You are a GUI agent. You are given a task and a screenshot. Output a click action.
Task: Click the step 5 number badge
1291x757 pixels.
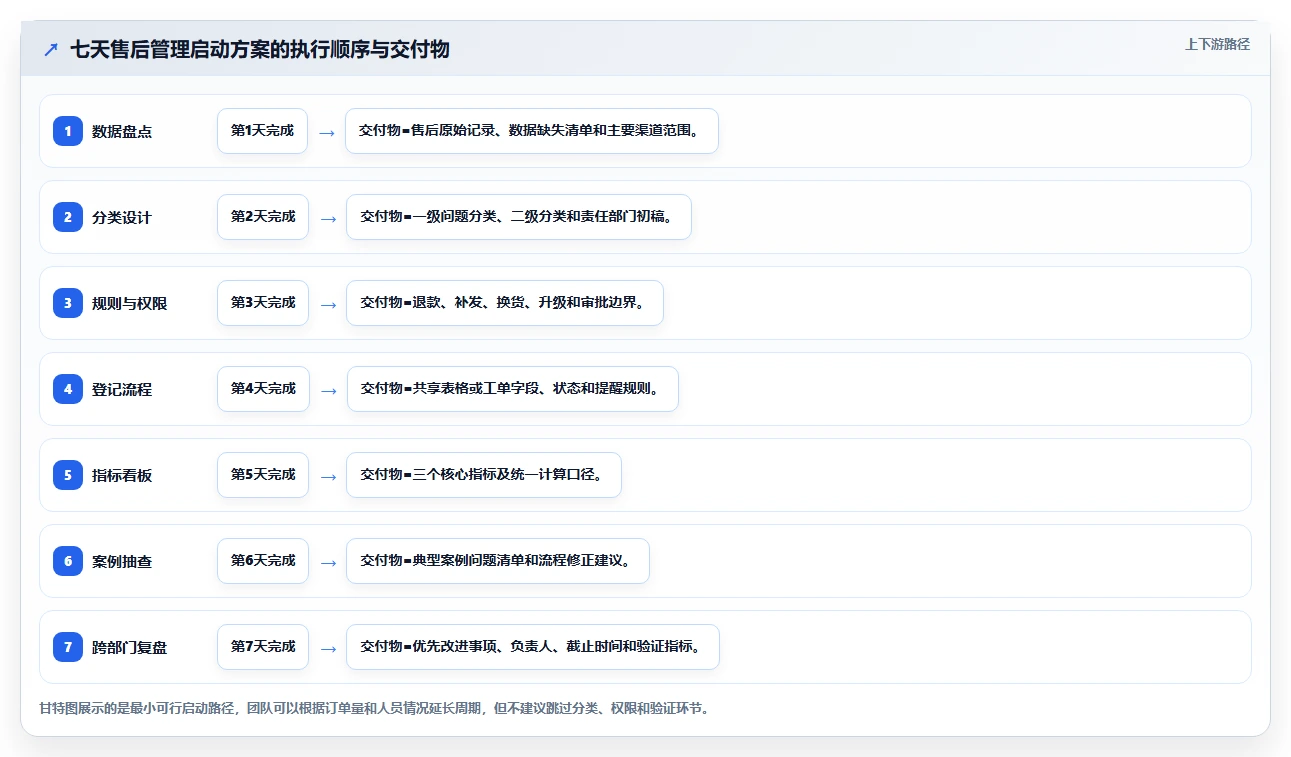pyautogui.click(x=68, y=475)
